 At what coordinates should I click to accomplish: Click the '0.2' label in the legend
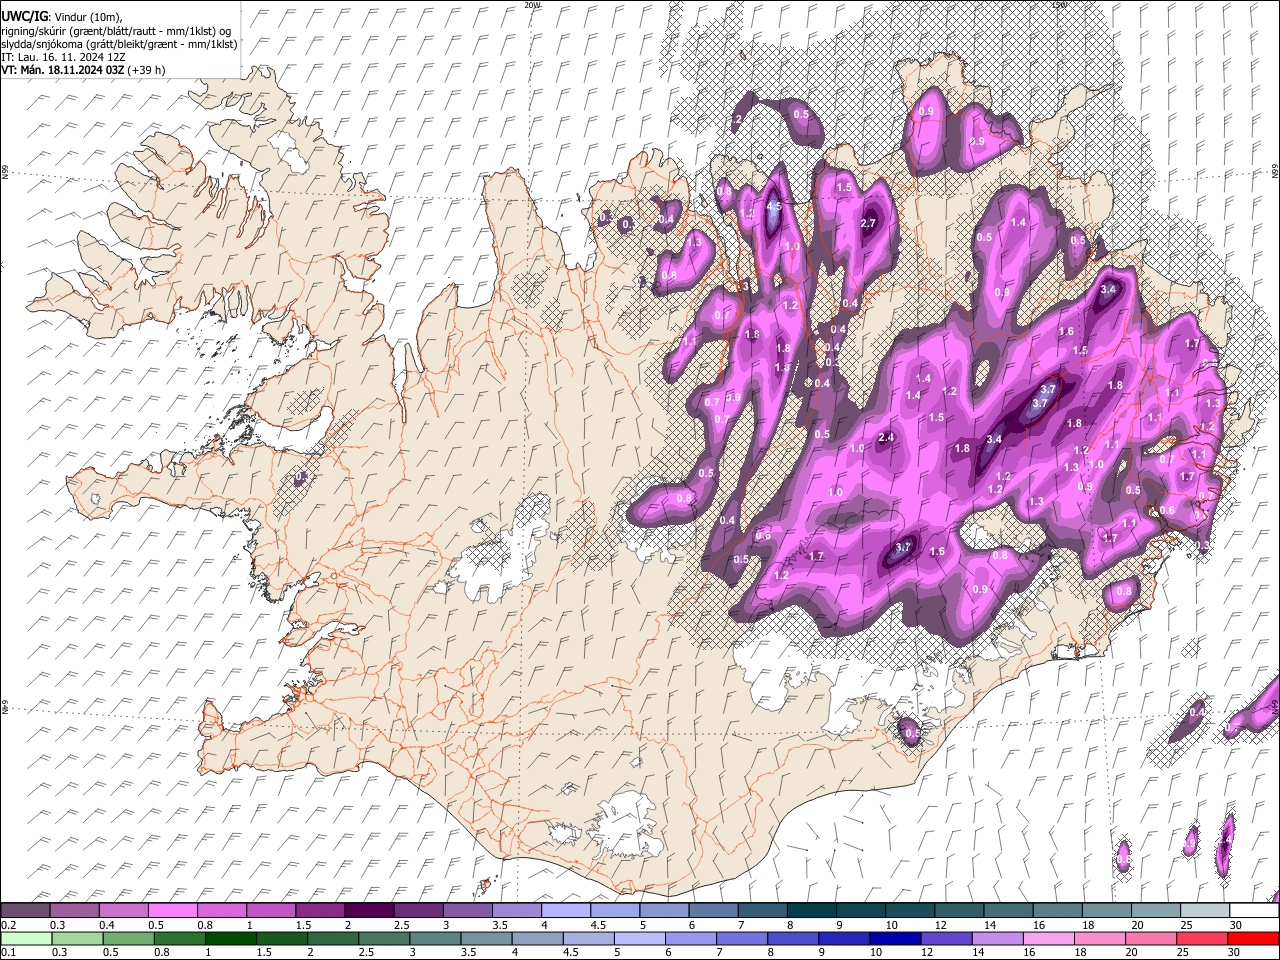tap(8, 925)
